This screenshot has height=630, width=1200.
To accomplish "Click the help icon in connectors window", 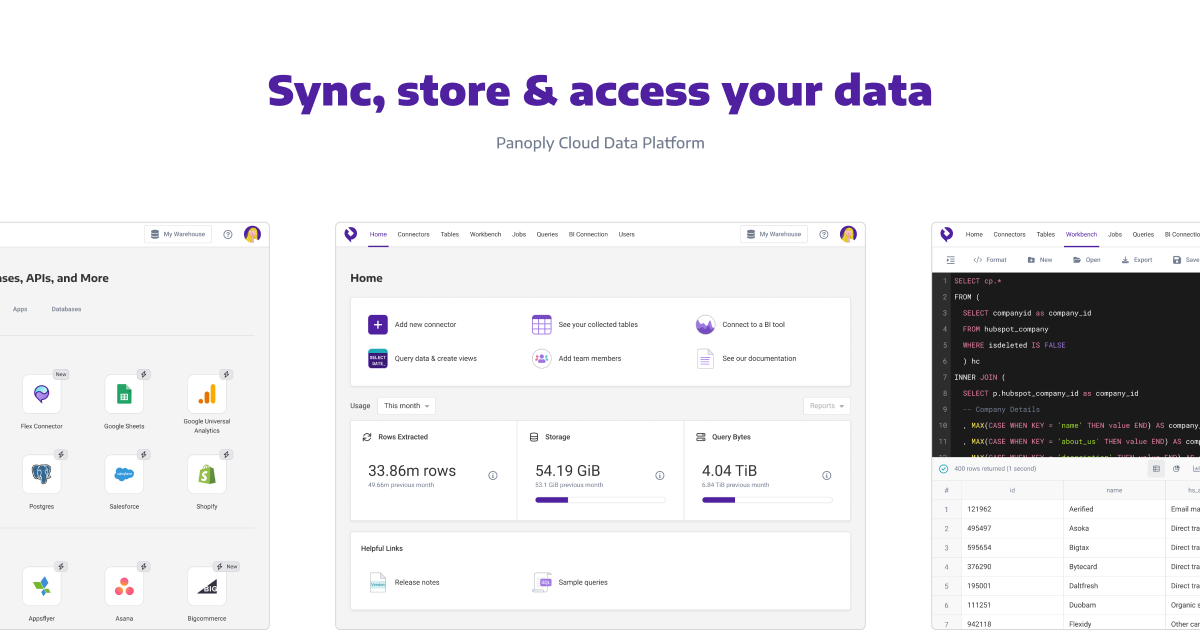I will [x=228, y=234].
